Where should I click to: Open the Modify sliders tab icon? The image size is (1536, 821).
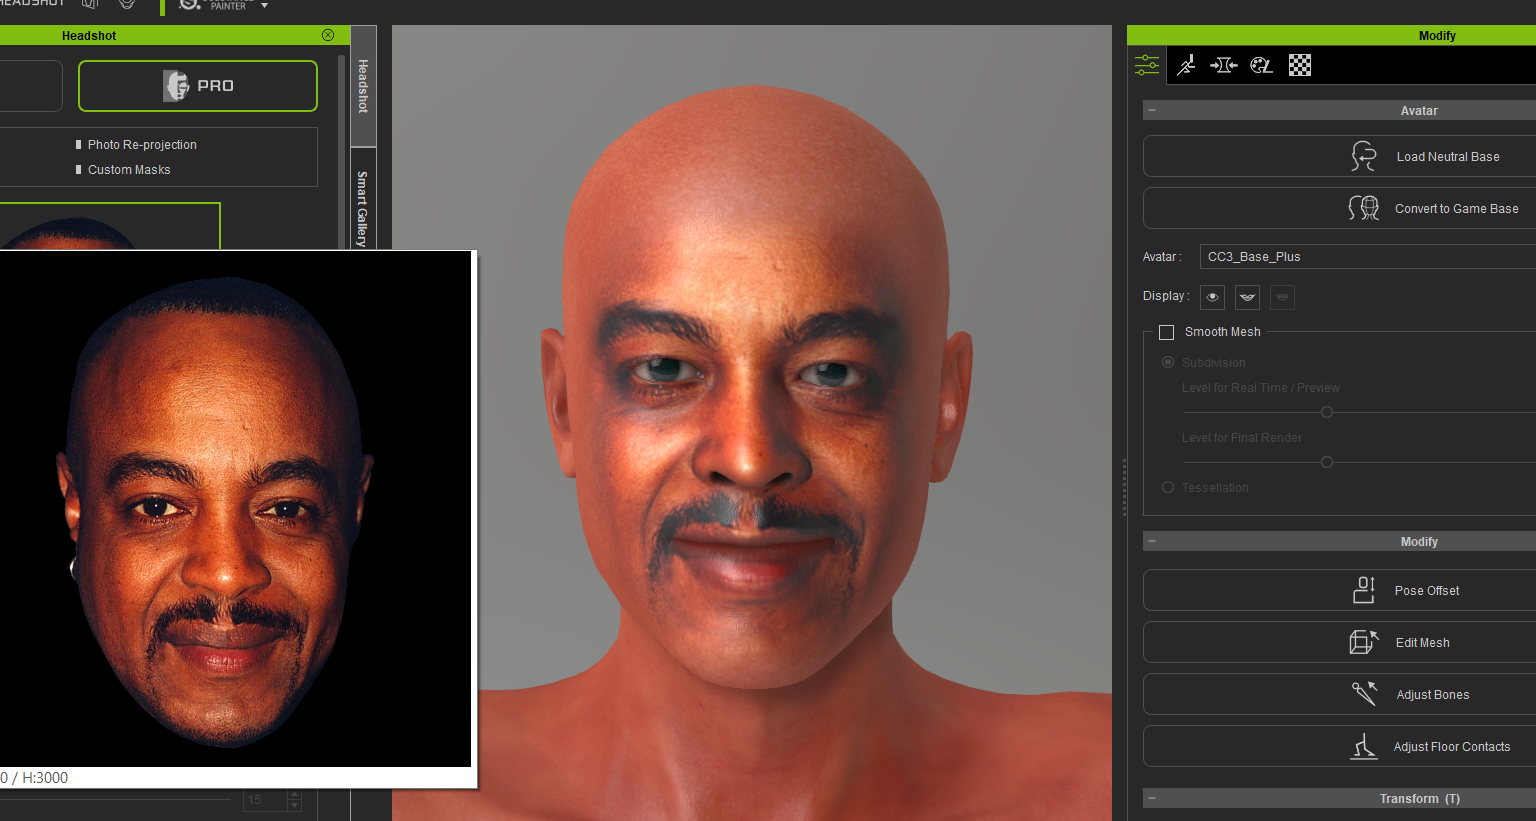pyautogui.click(x=1147, y=65)
